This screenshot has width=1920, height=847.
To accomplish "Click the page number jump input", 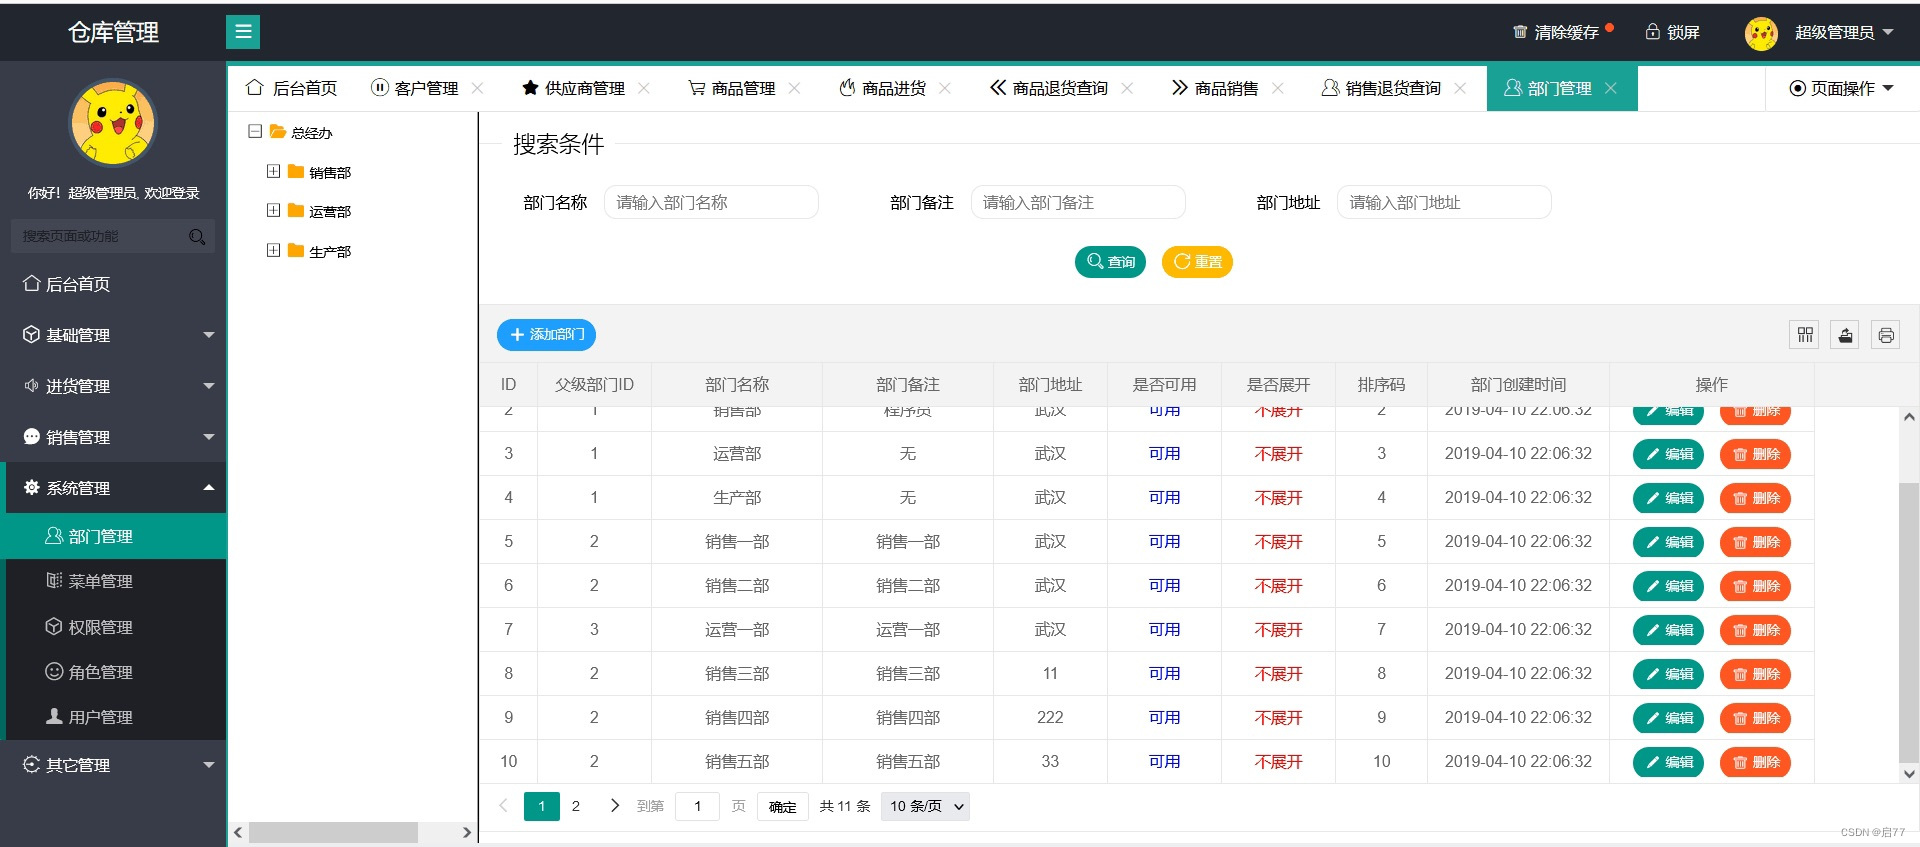I will click(697, 806).
